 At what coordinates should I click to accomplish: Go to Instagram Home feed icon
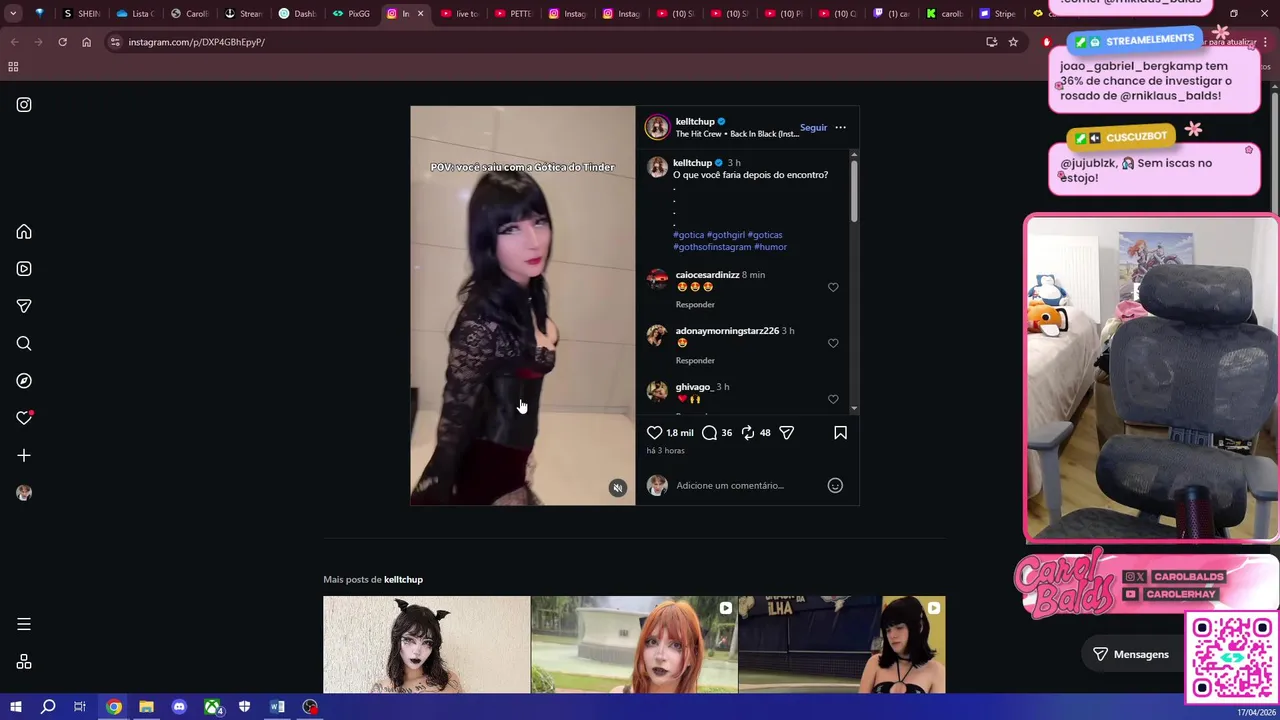click(x=24, y=232)
